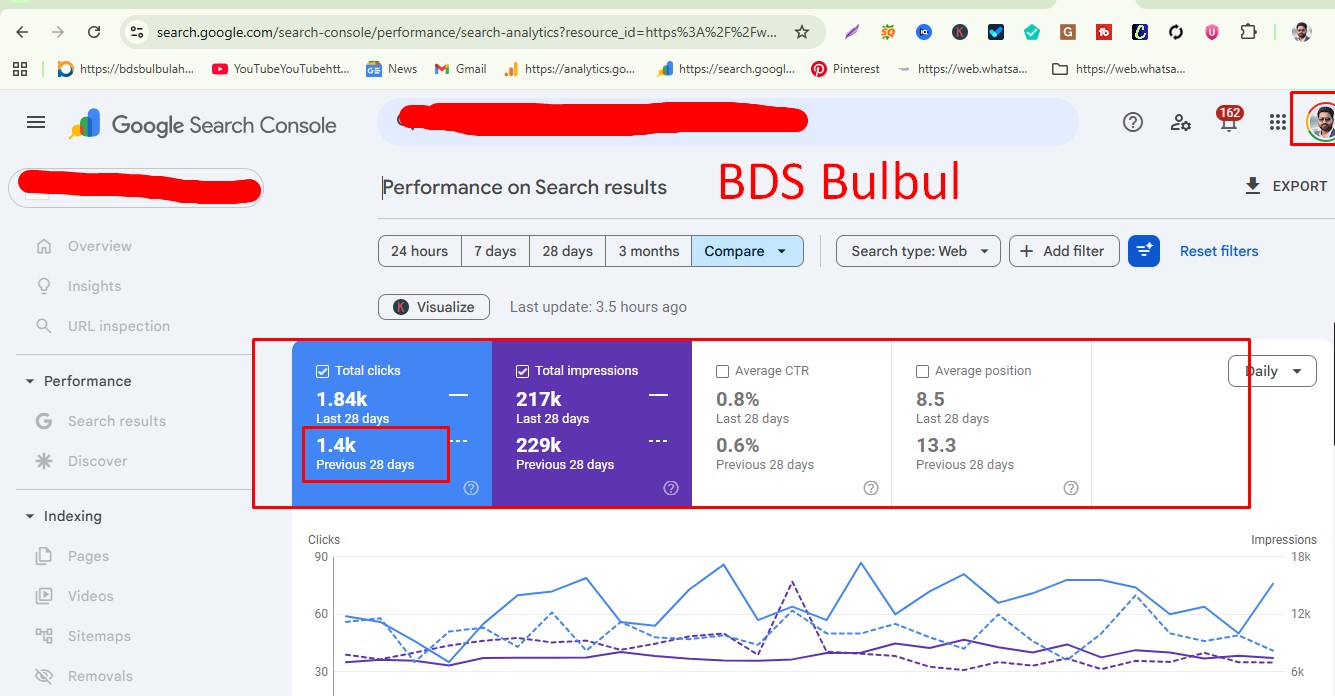The image size is (1335, 696).
Task: Open Chrome profile avatar in toolbar
Action: coord(1301,32)
